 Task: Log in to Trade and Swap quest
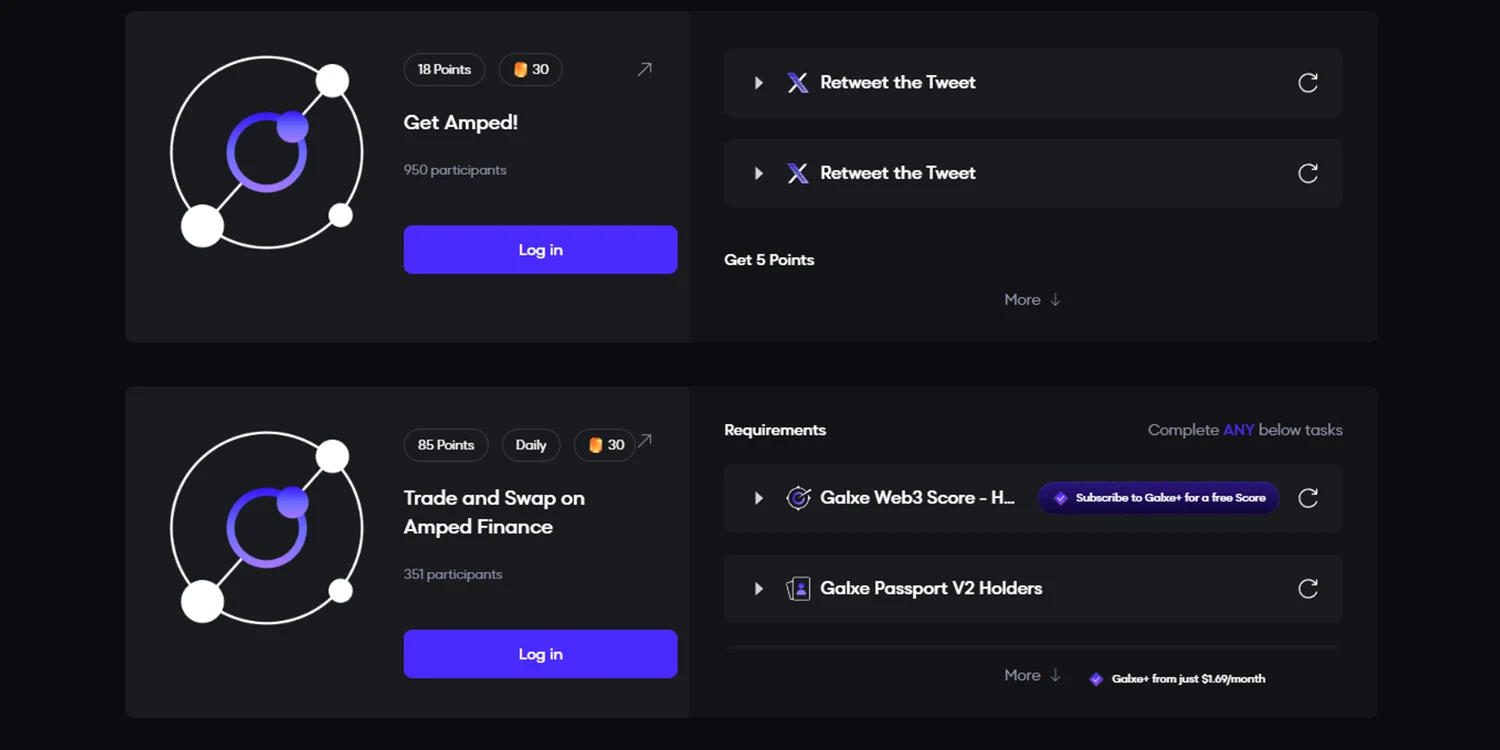540,654
